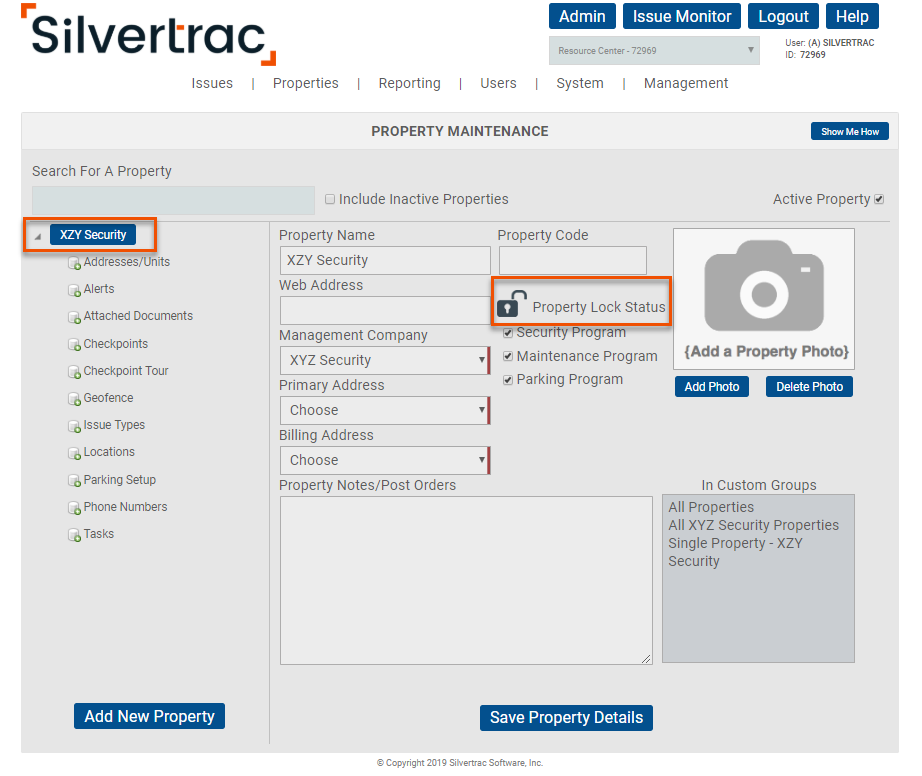
Task: Open the Properties menu
Action: (305, 83)
